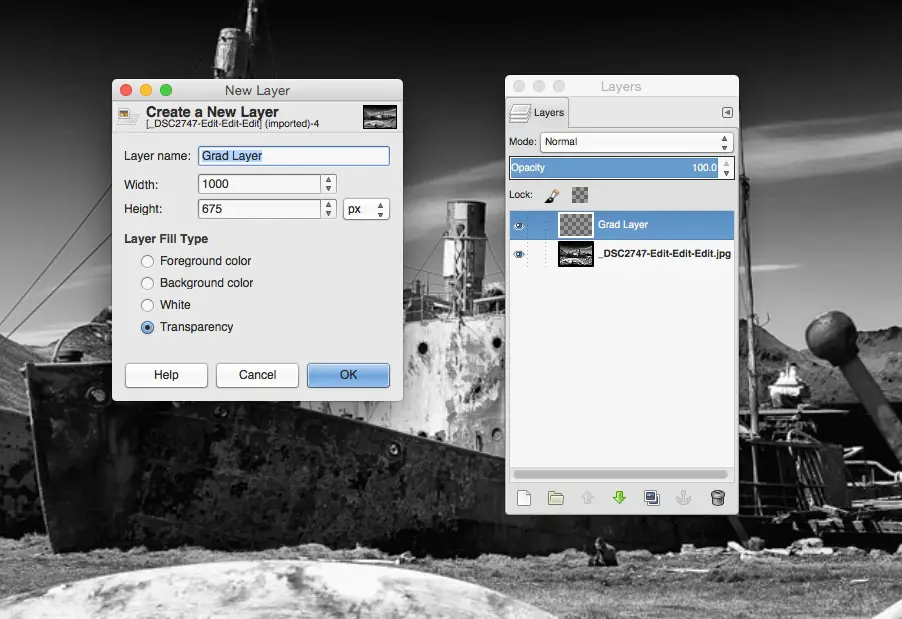Adjust the Opacity stepper arrows
Screen dimensions: 902x619
pos(727,168)
